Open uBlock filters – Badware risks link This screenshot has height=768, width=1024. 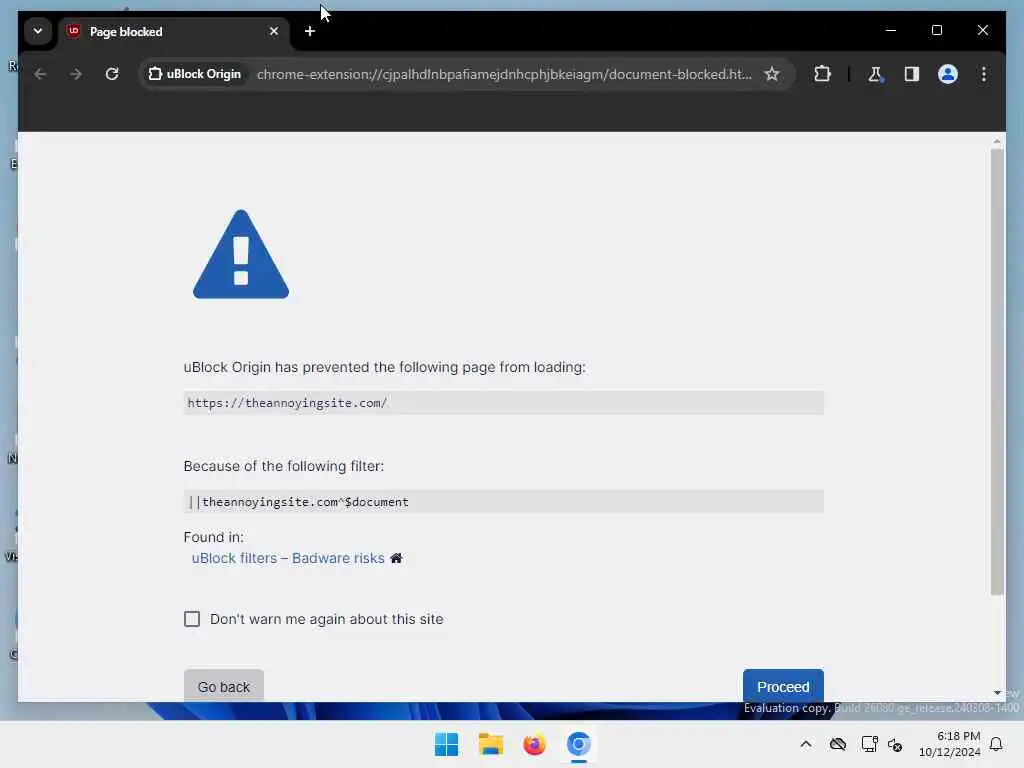click(288, 558)
